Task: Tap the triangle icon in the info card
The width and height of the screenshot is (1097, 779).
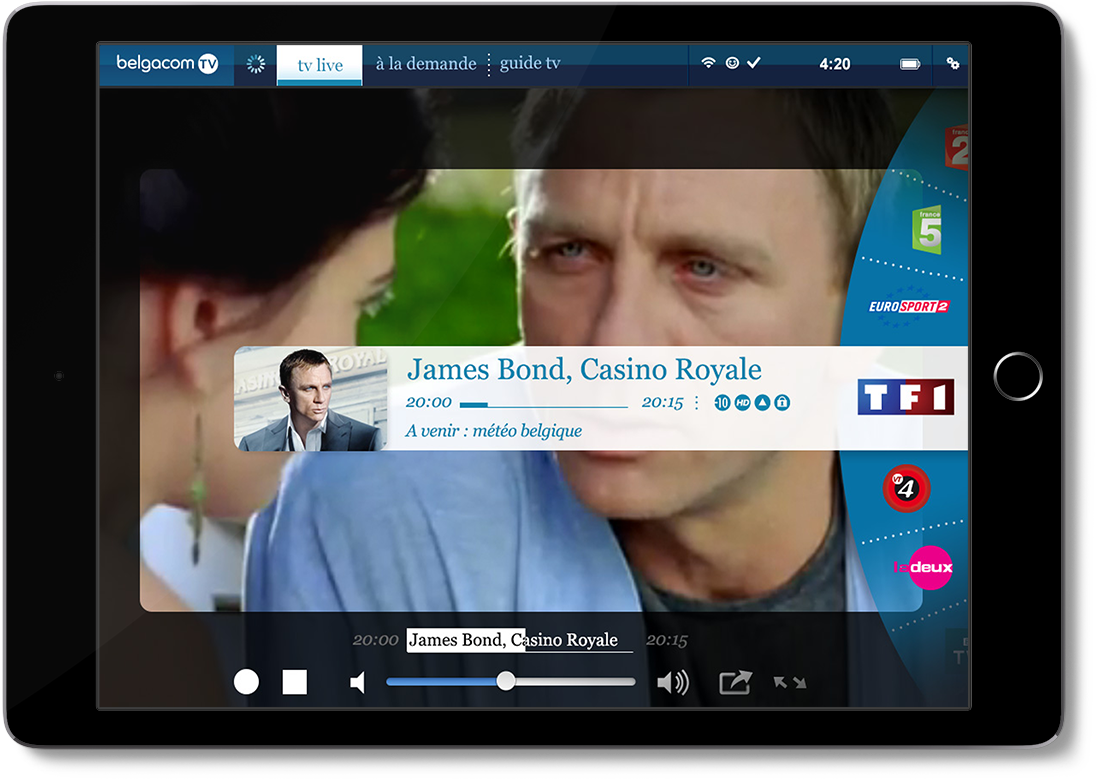Action: (763, 402)
